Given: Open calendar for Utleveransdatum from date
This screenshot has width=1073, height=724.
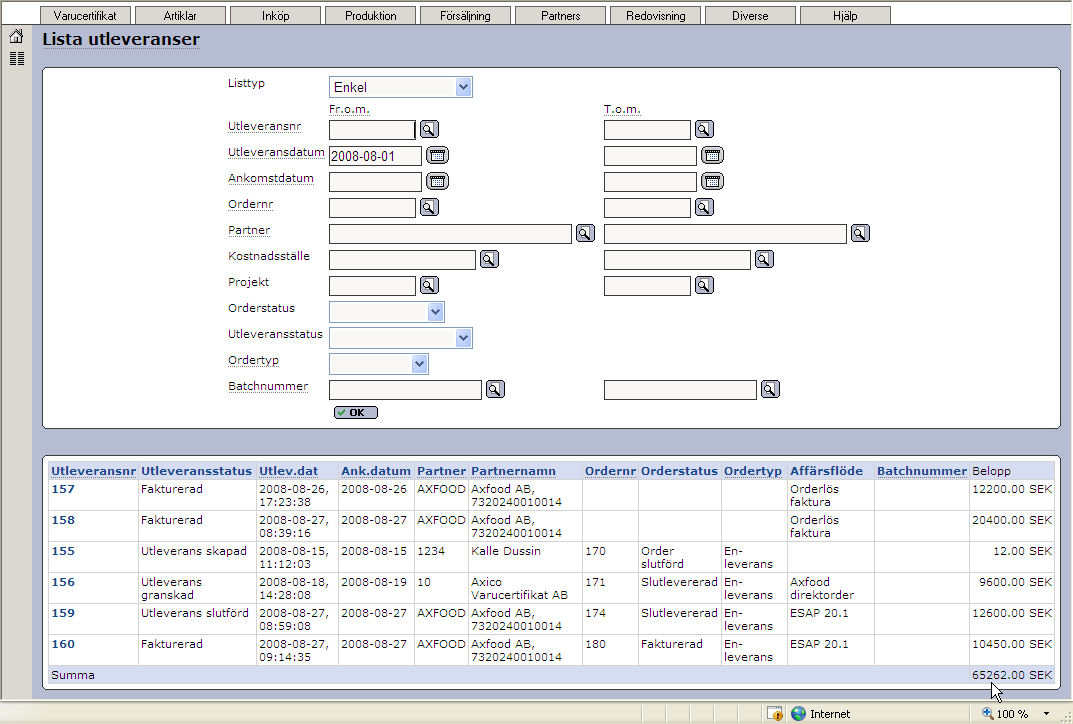Looking at the screenshot, I should (437, 155).
